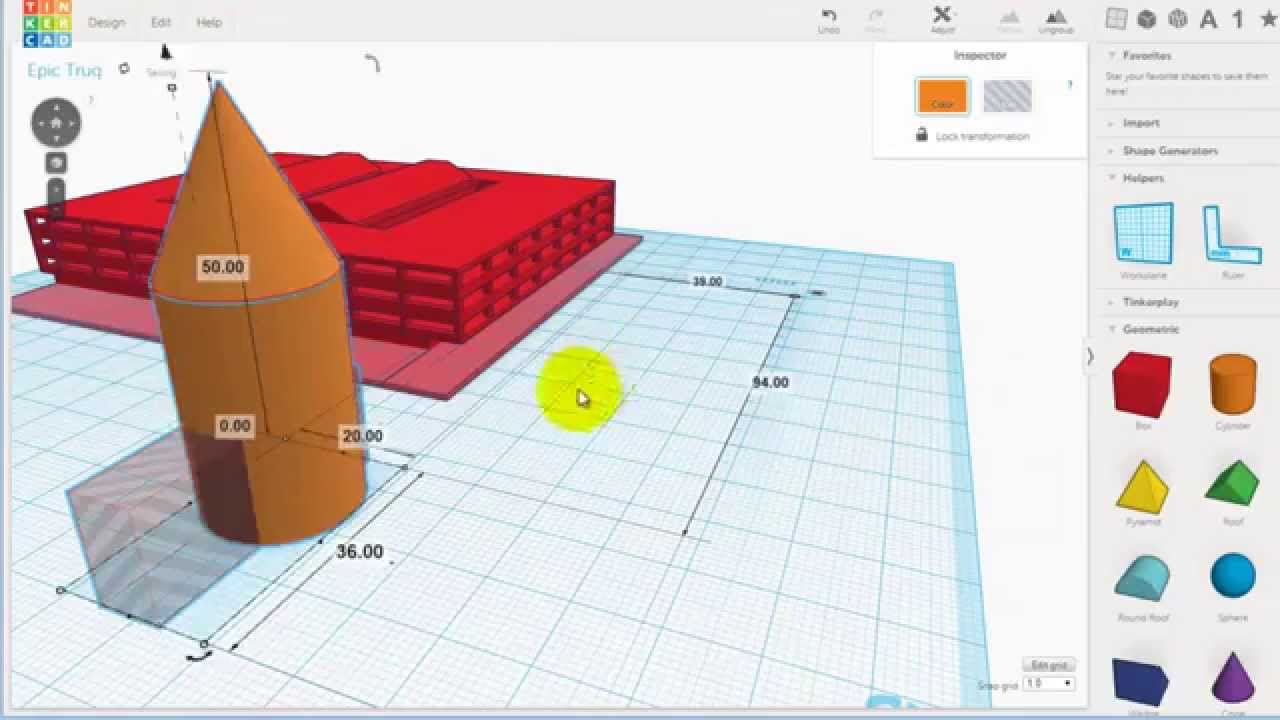Screen dimensions: 1280x720
Task: Click the curved rotation arrow above the model
Action: point(372,64)
